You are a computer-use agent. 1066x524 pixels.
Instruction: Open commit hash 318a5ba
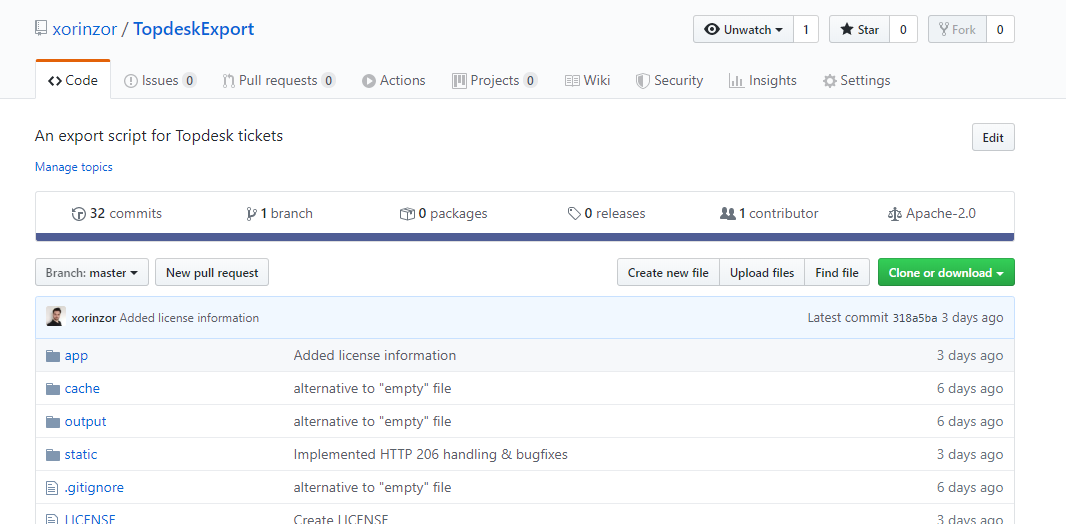tap(915, 317)
